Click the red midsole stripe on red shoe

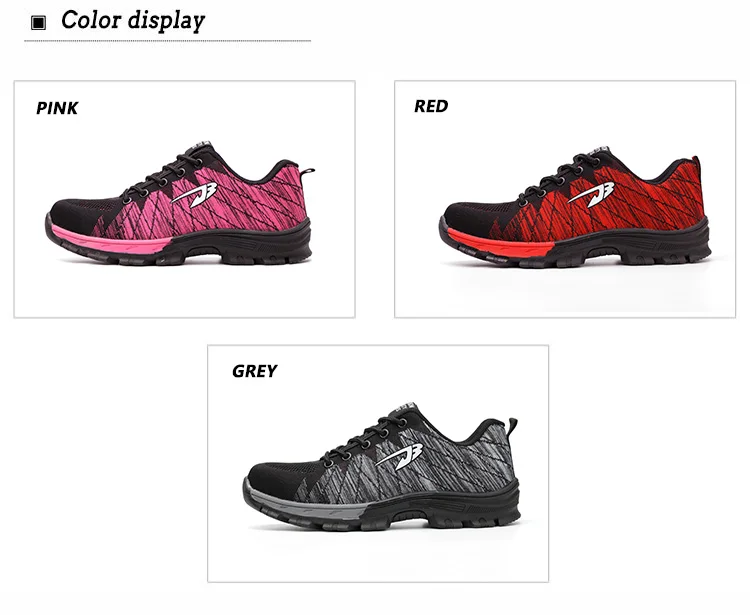502,243
